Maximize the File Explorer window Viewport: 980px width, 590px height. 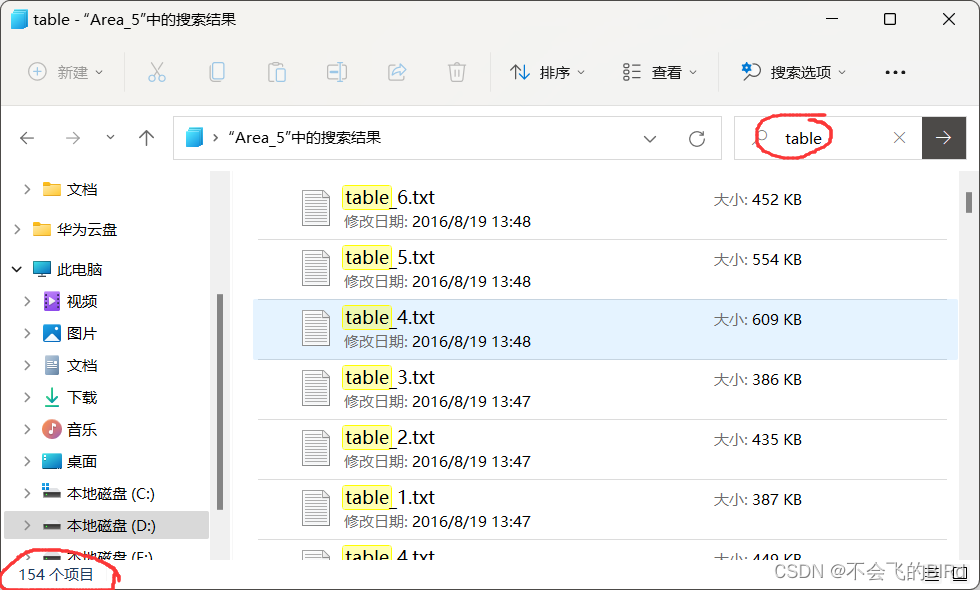click(x=890, y=19)
